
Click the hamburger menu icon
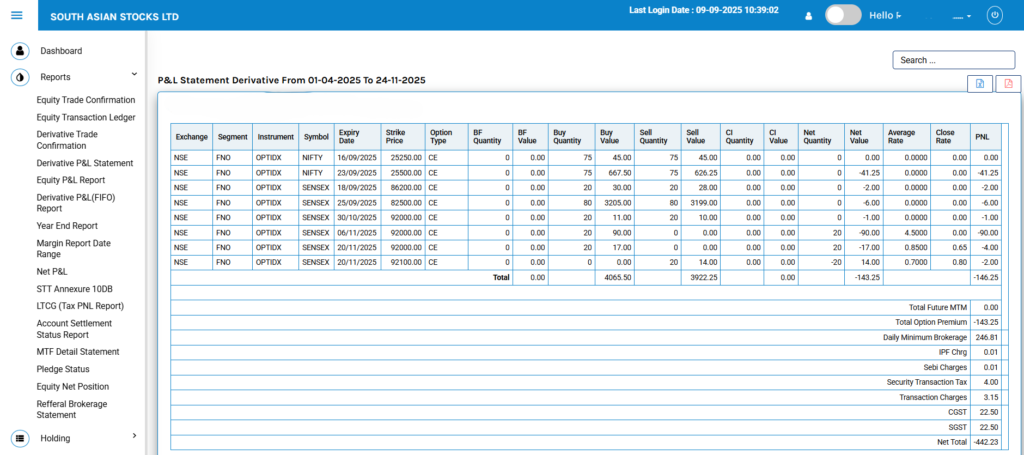[x=16, y=15]
